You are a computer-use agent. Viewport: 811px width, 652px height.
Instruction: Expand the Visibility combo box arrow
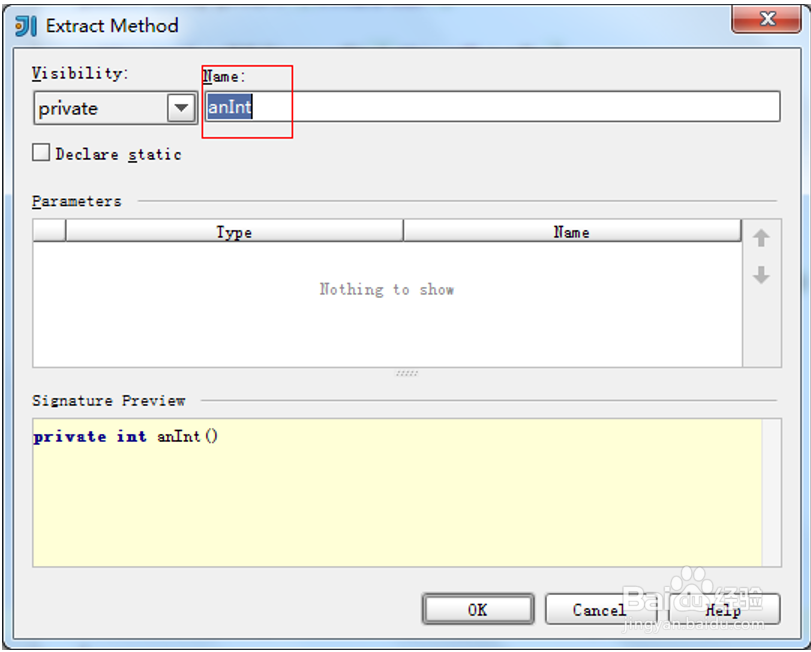181,108
